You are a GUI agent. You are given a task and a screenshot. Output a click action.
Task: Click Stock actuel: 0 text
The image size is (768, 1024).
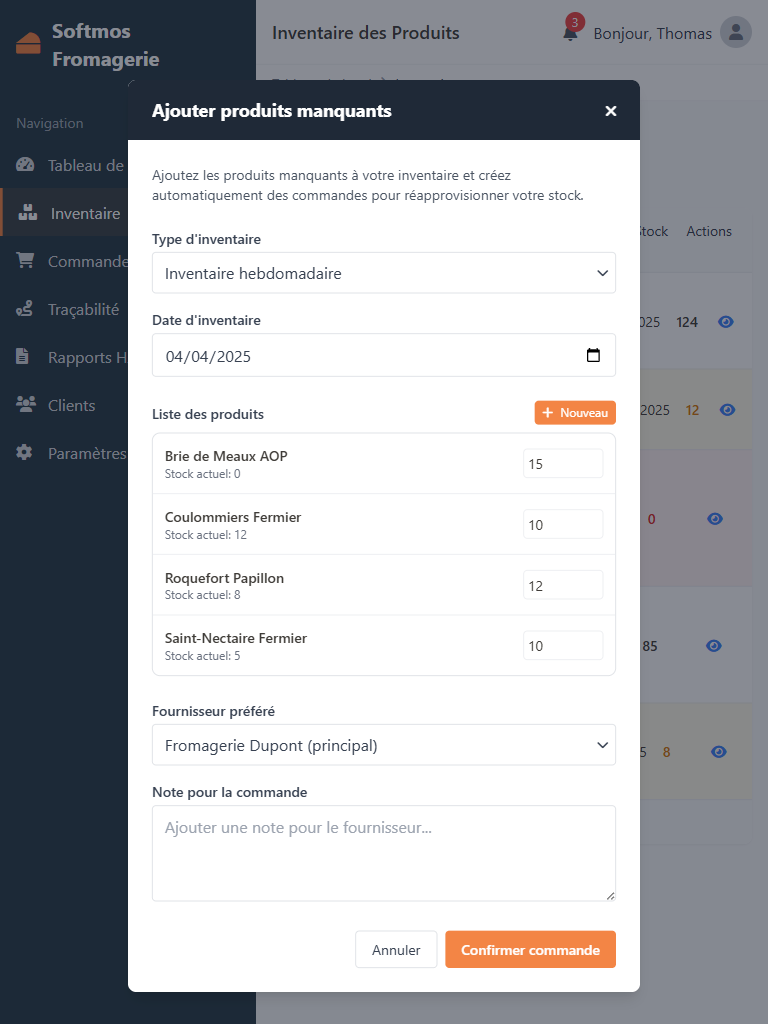pos(202,474)
